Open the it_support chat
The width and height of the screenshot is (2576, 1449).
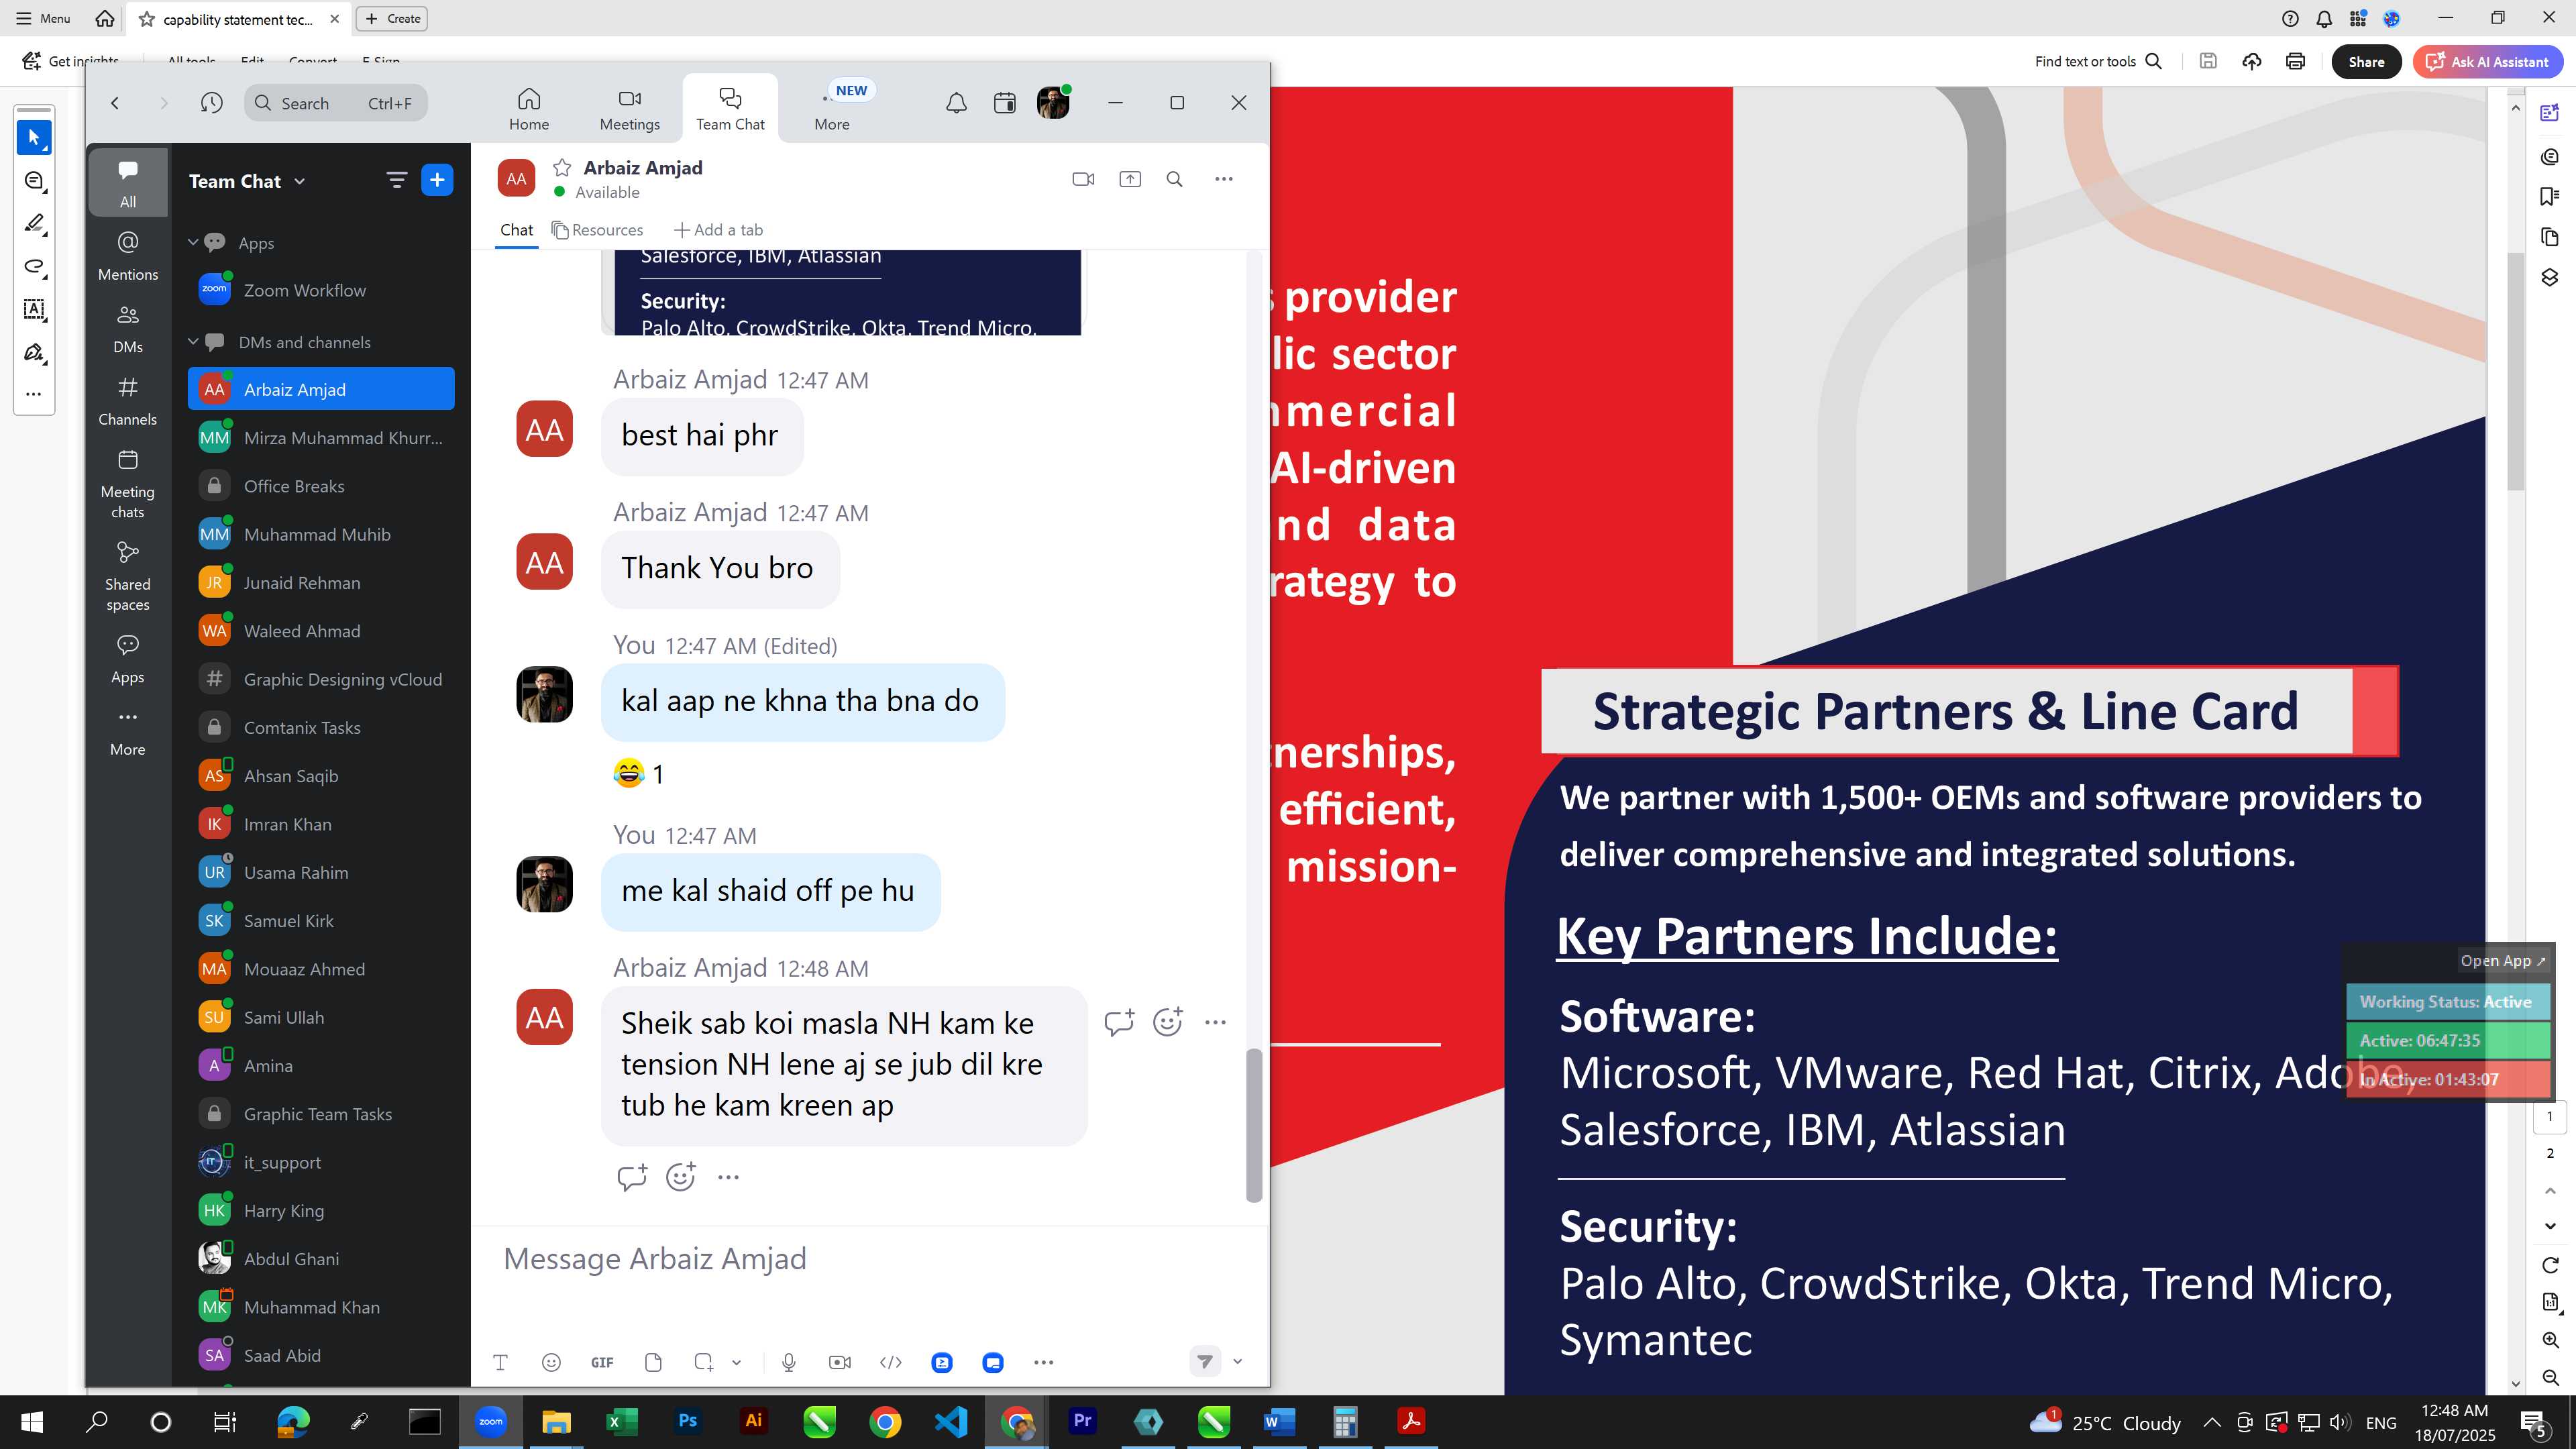pyautogui.click(x=321, y=1162)
